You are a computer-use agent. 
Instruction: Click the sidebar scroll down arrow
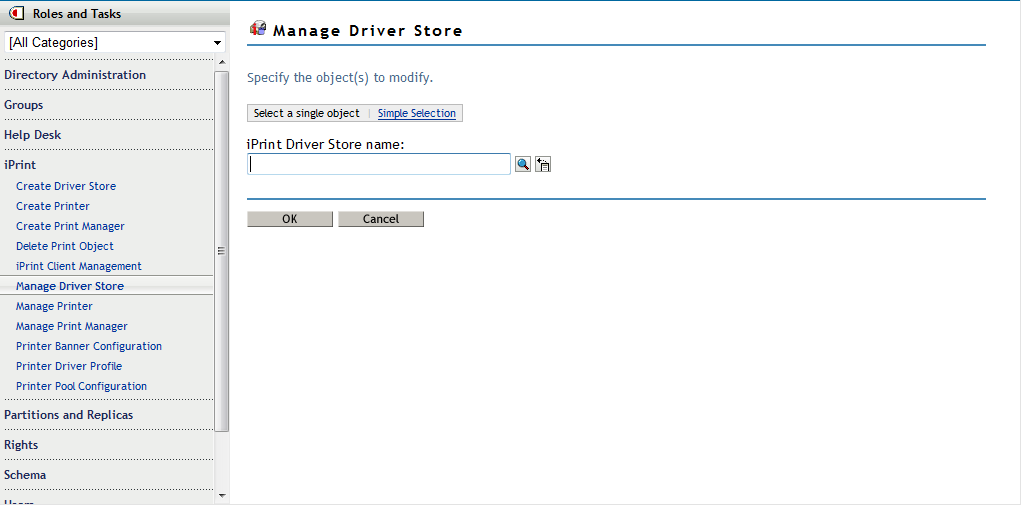[x=222, y=496]
